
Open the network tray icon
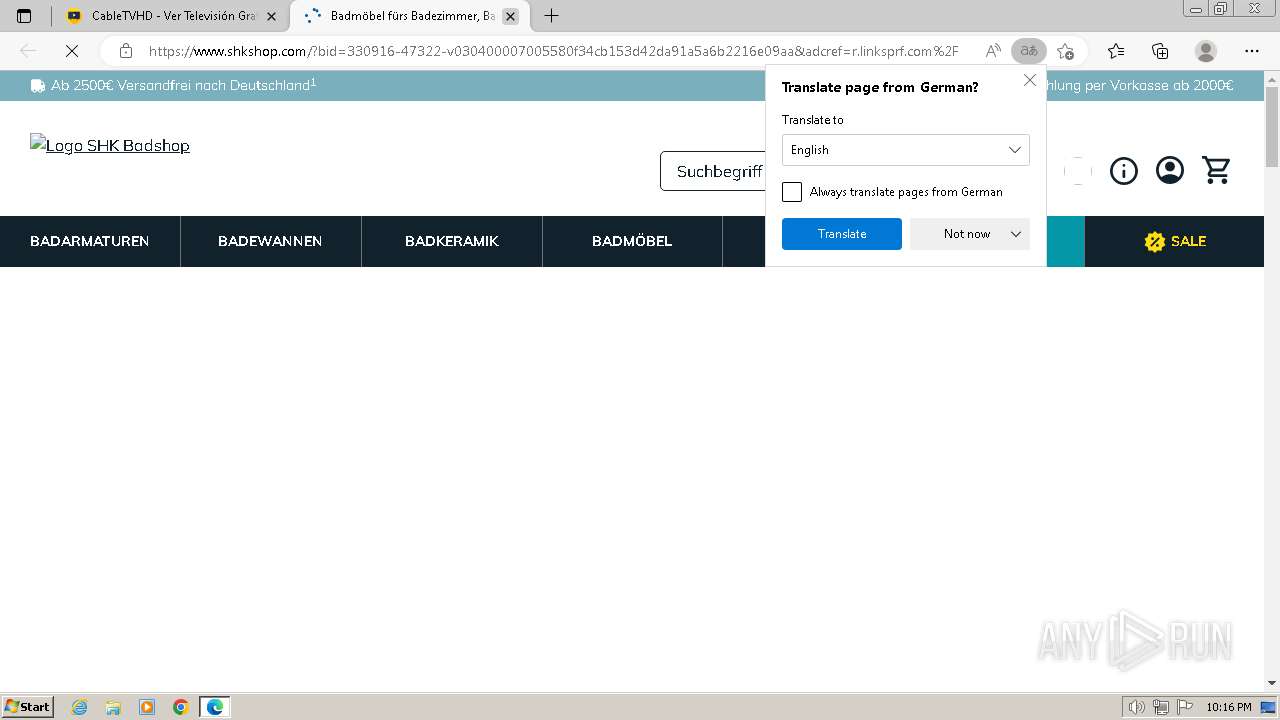(1161, 707)
